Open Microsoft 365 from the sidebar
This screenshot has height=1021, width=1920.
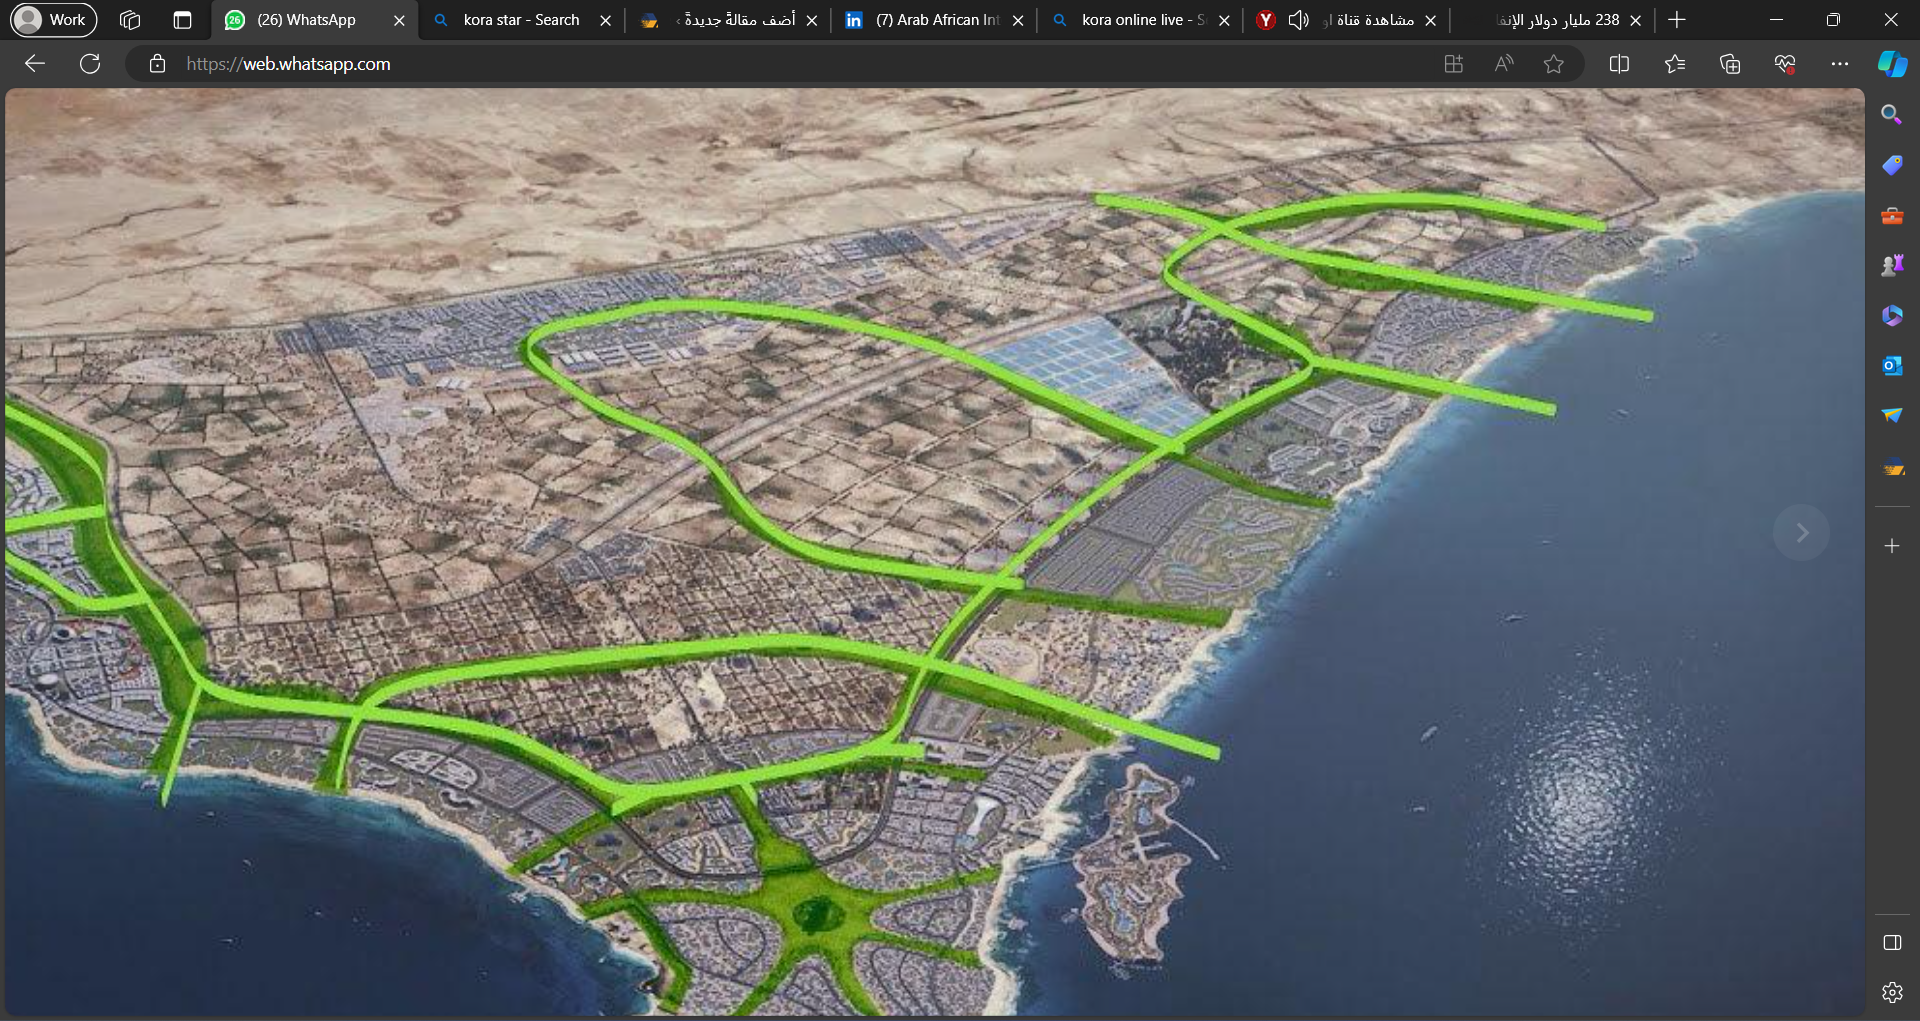tap(1891, 316)
